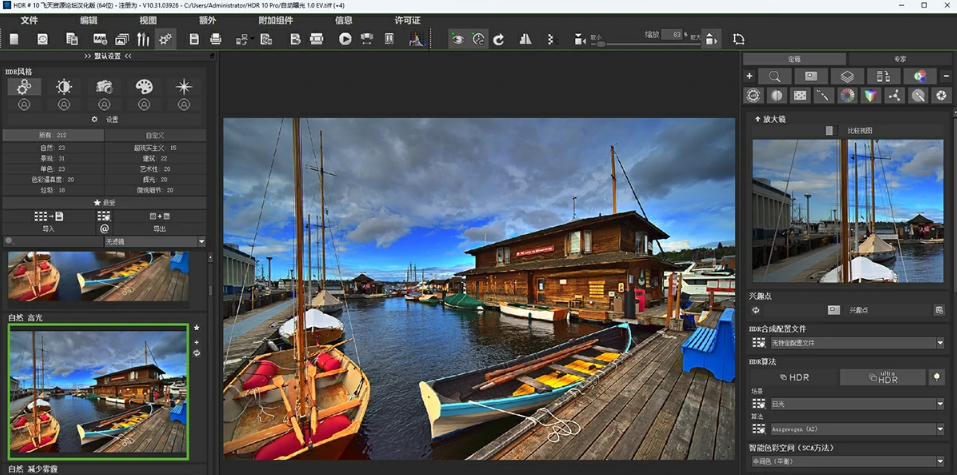Image resolution: width=957 pixels, height=475 pixels.
Task: Open the histogram icon in the toolbar
Action: [417, 39]
